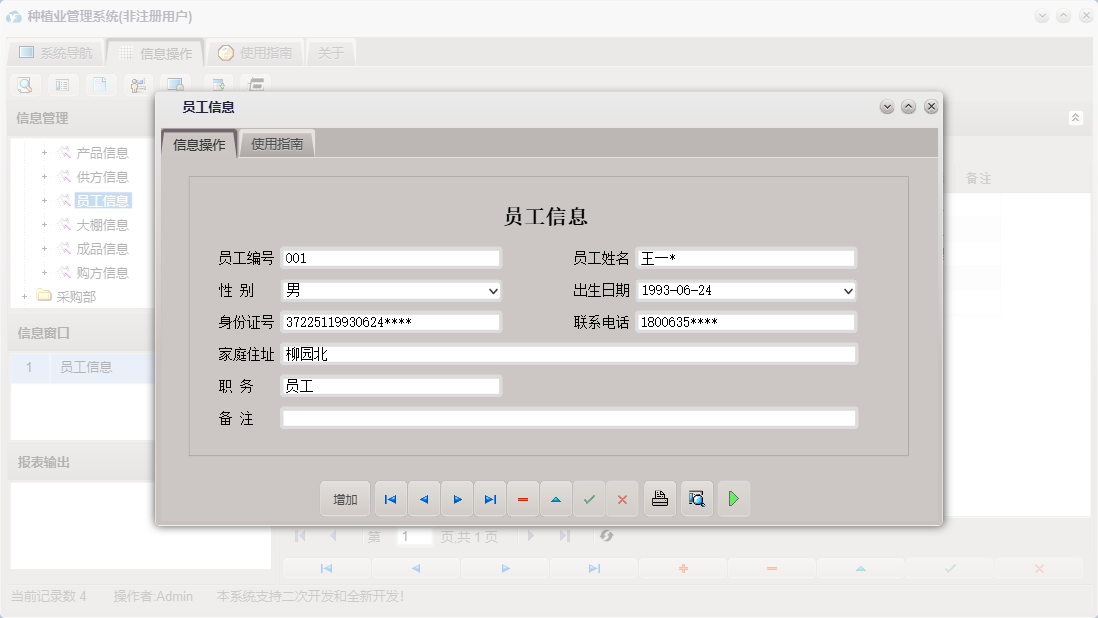The height and width of the screenshot is (618, 1098).
Task: Select the green run arrow in the dialog
Action: pos(733,498)
